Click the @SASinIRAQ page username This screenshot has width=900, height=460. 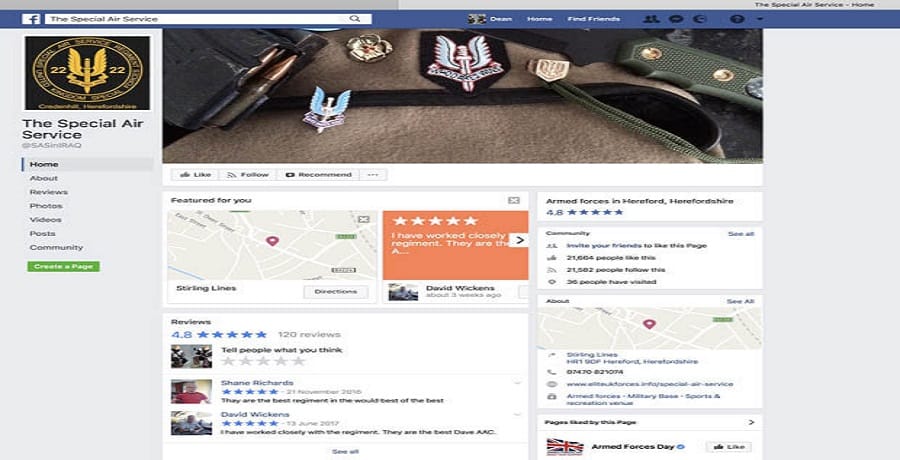52,146
